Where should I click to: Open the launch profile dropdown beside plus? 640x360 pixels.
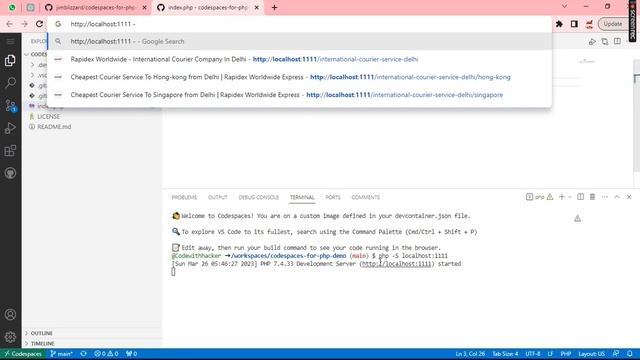coord(569,197)
